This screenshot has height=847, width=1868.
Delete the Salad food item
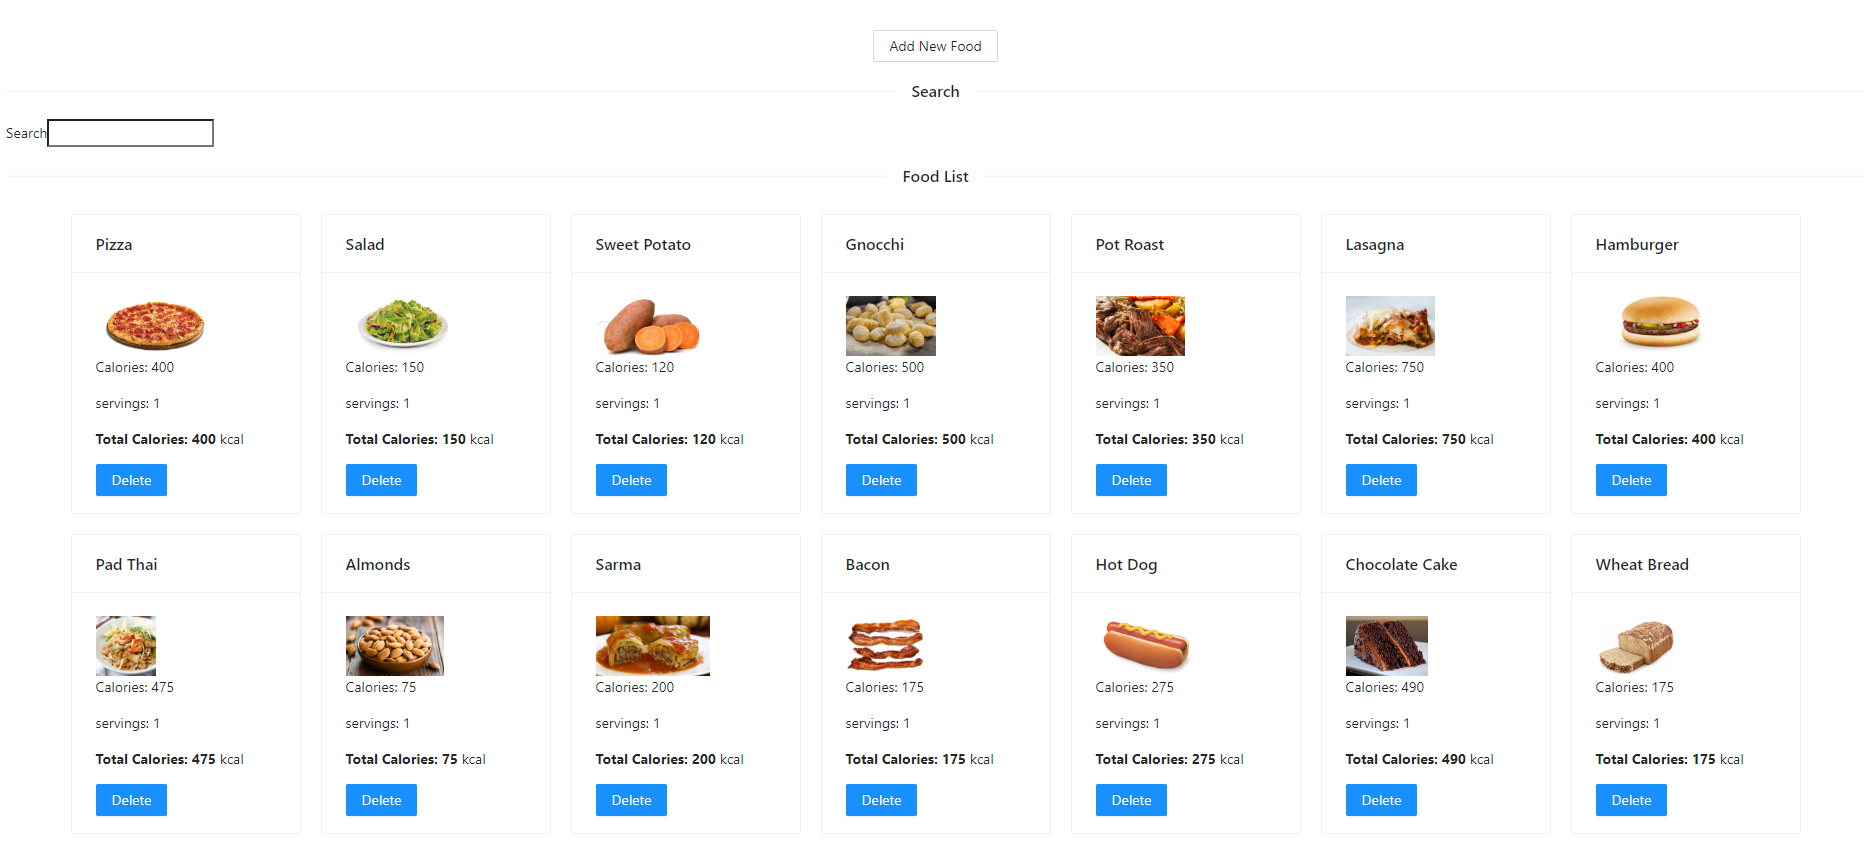click(x=381, y=479)
